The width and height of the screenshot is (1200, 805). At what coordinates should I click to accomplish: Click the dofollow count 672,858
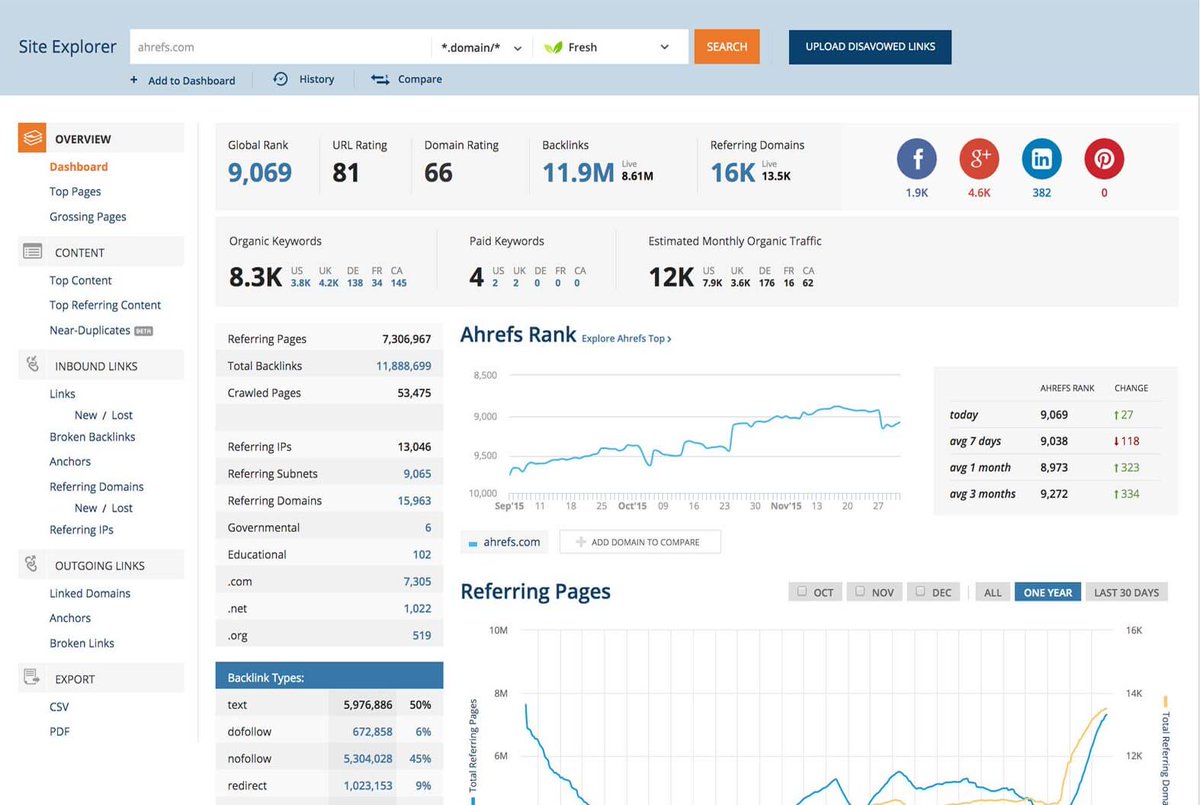(x=373, y=732)
